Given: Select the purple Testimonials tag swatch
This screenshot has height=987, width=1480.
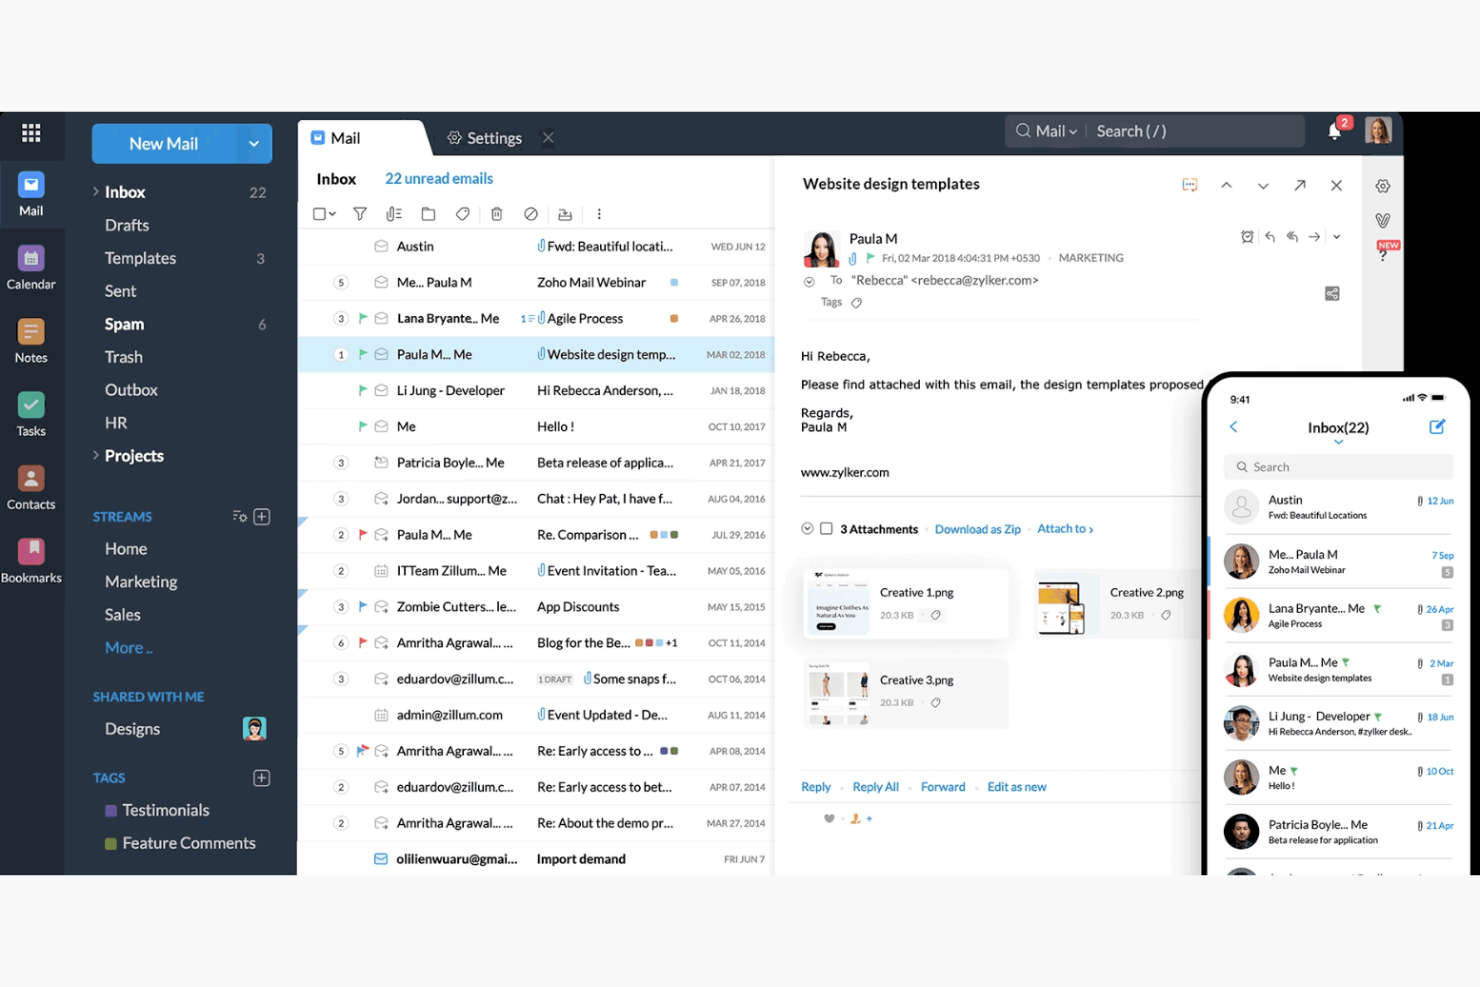Looking at the screenshot, I should [111, 811].
